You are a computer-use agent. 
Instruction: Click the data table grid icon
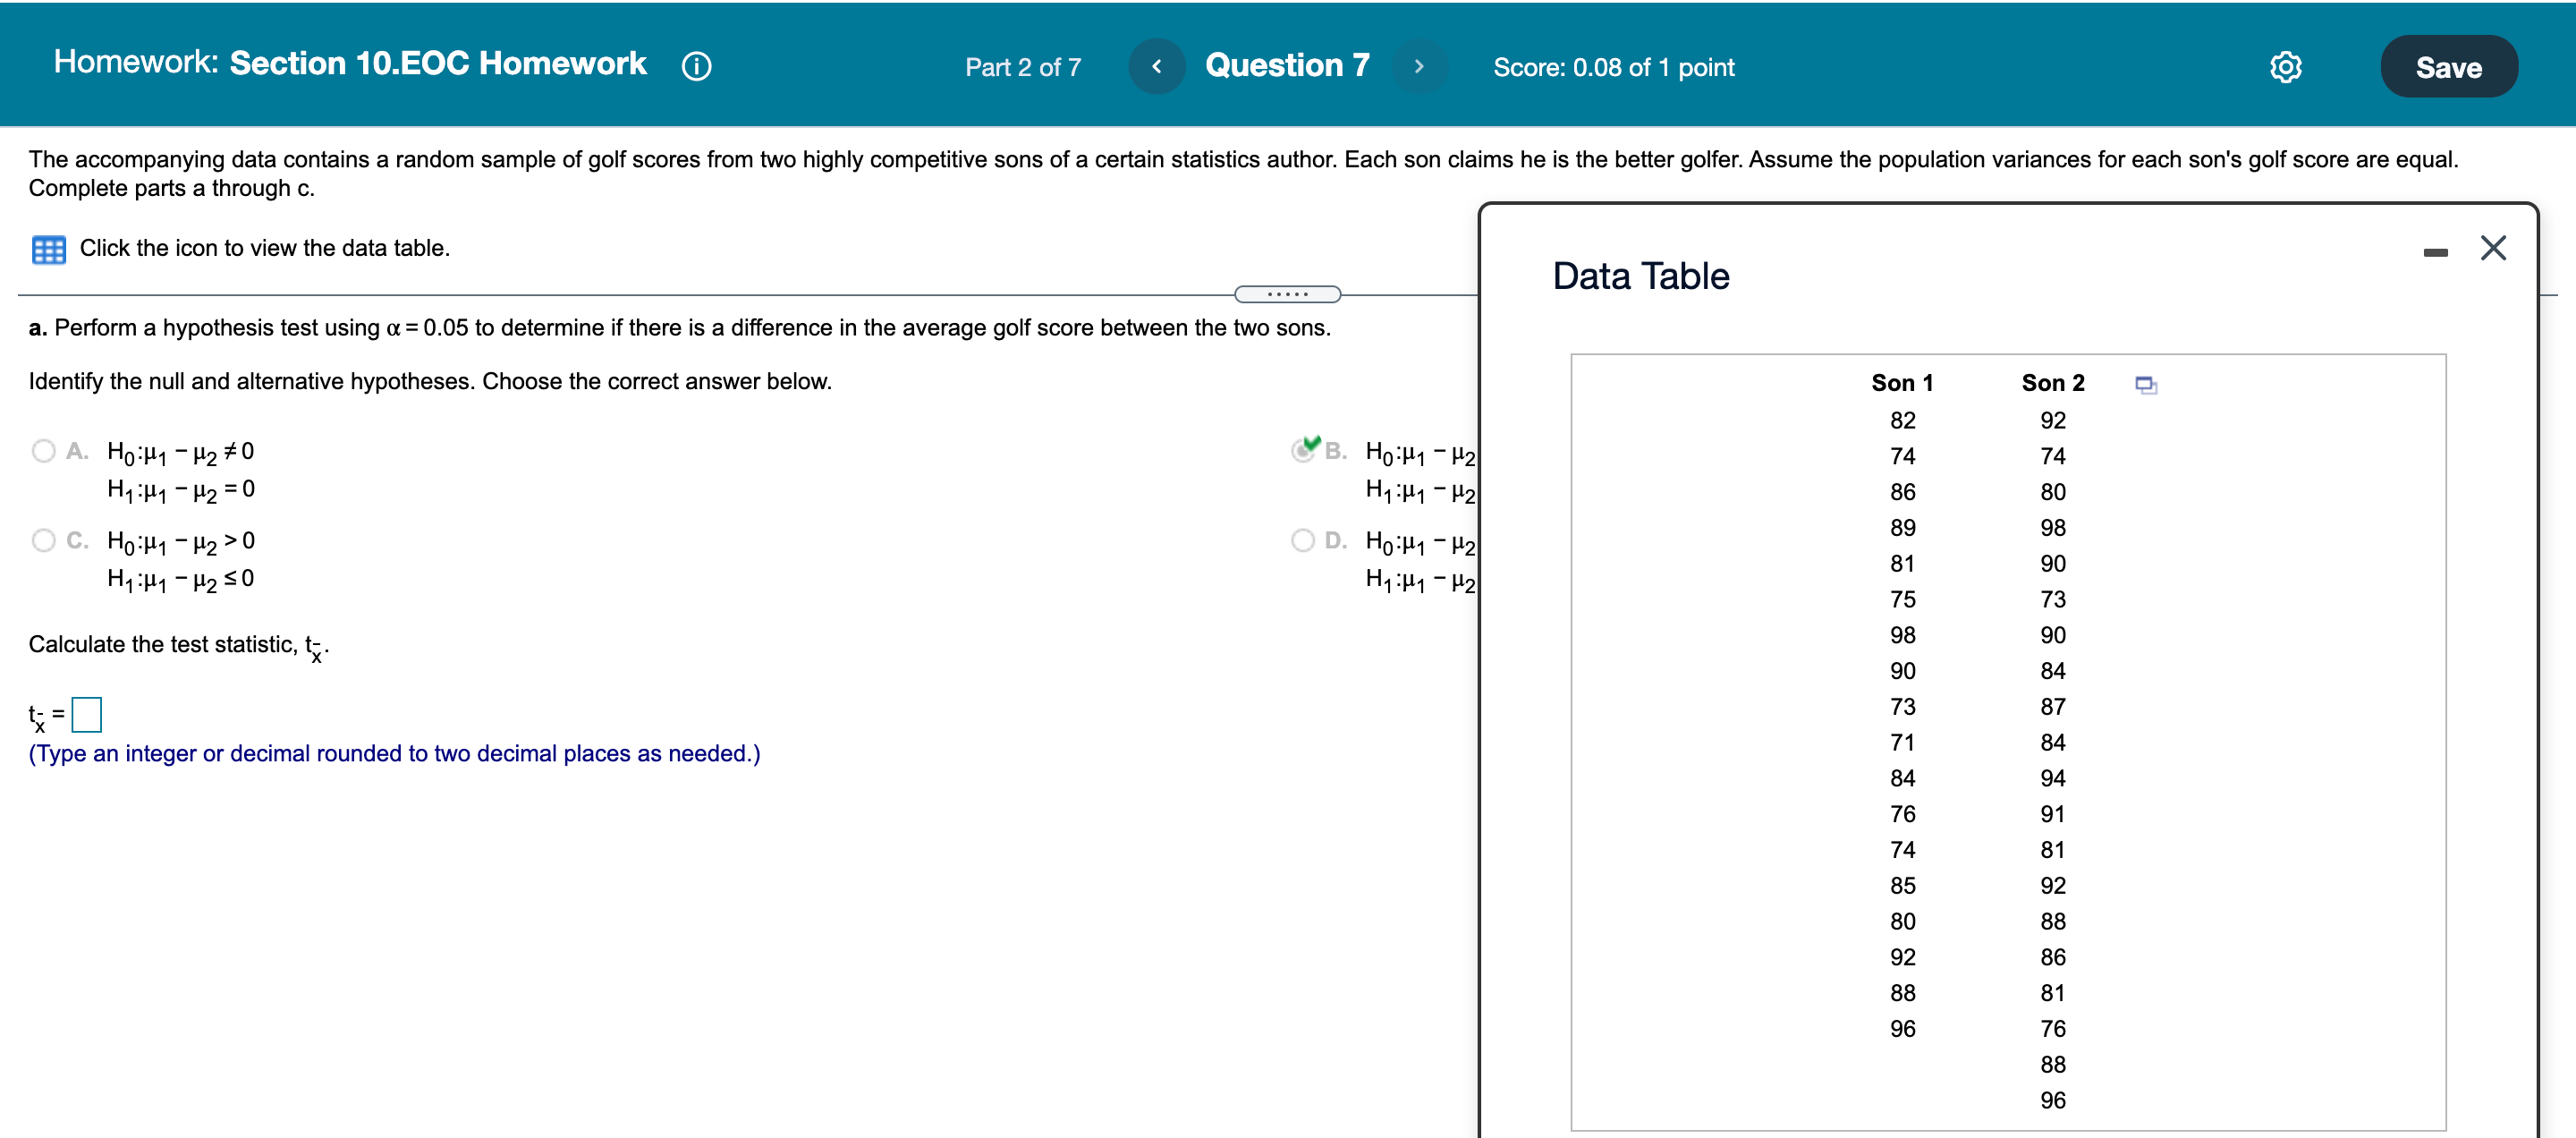click(x=48, y=249)
